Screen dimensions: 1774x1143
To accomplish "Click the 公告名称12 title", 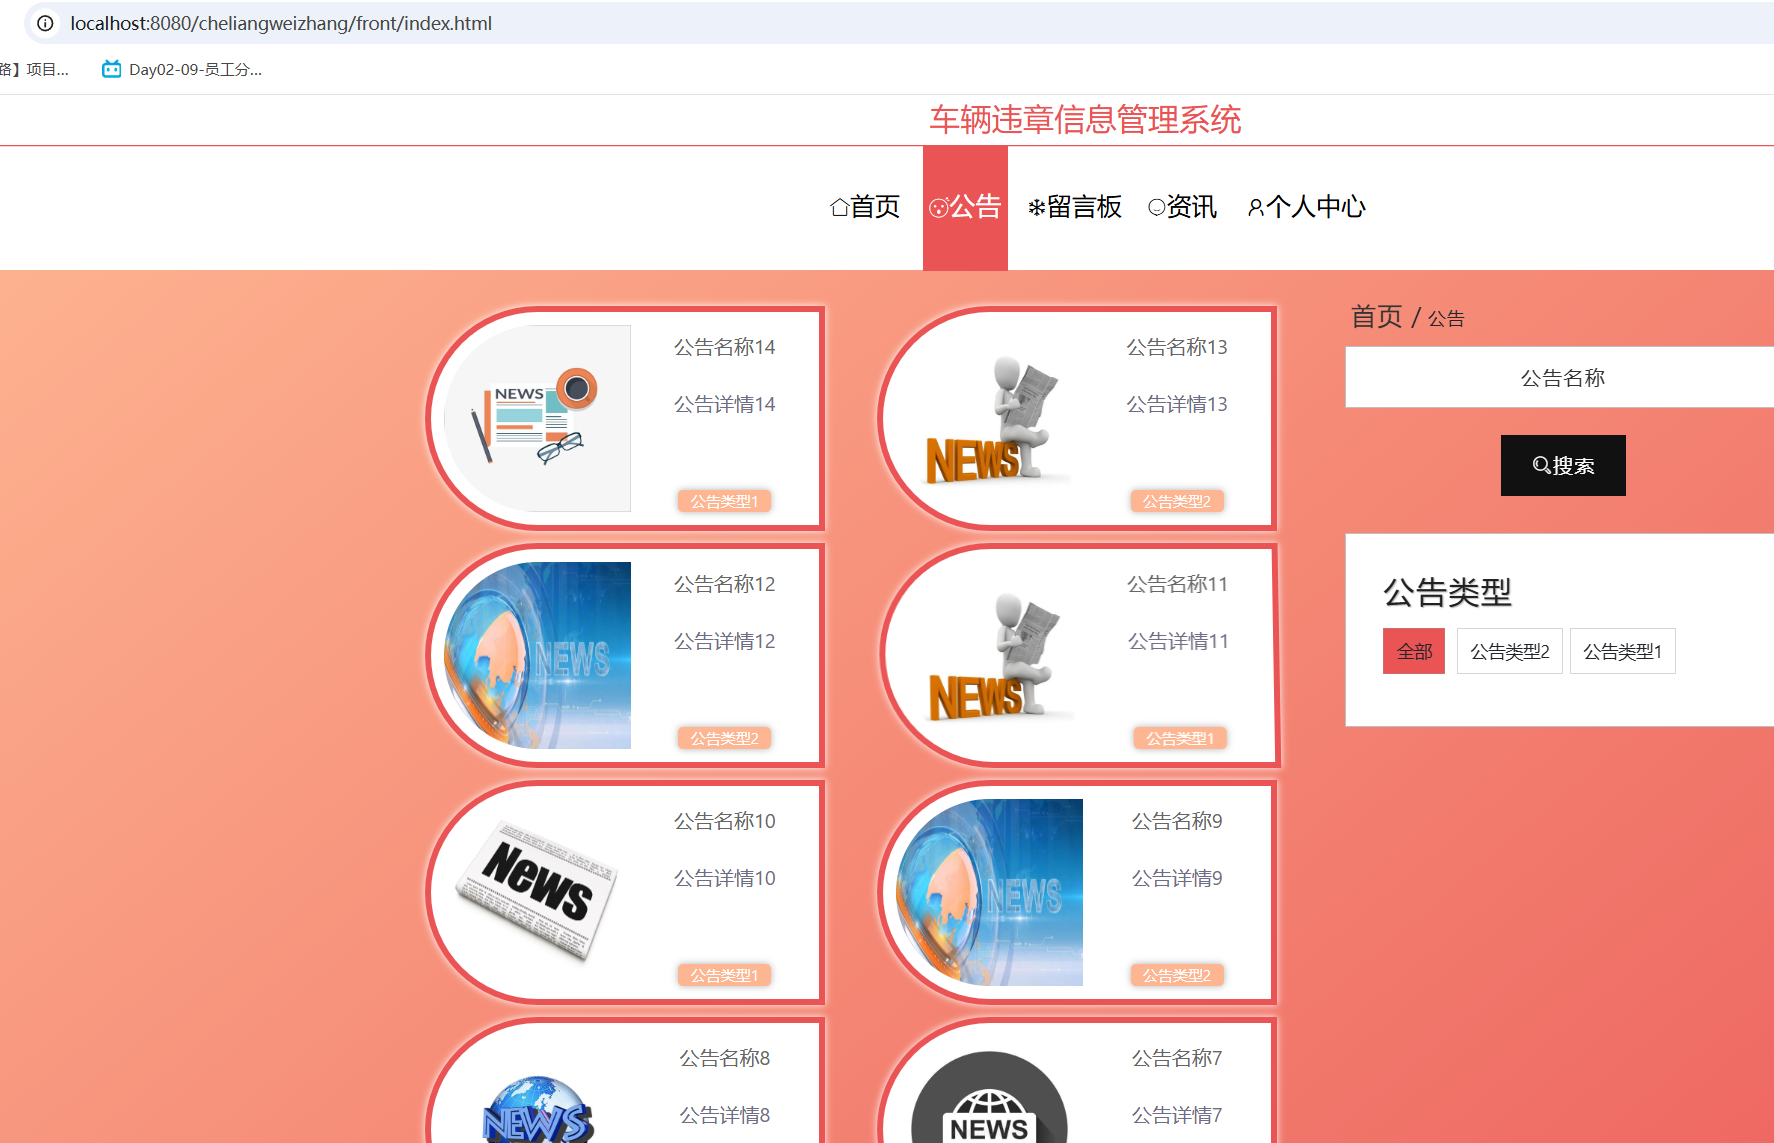I will pyautogui.click(x=725, y=584).
